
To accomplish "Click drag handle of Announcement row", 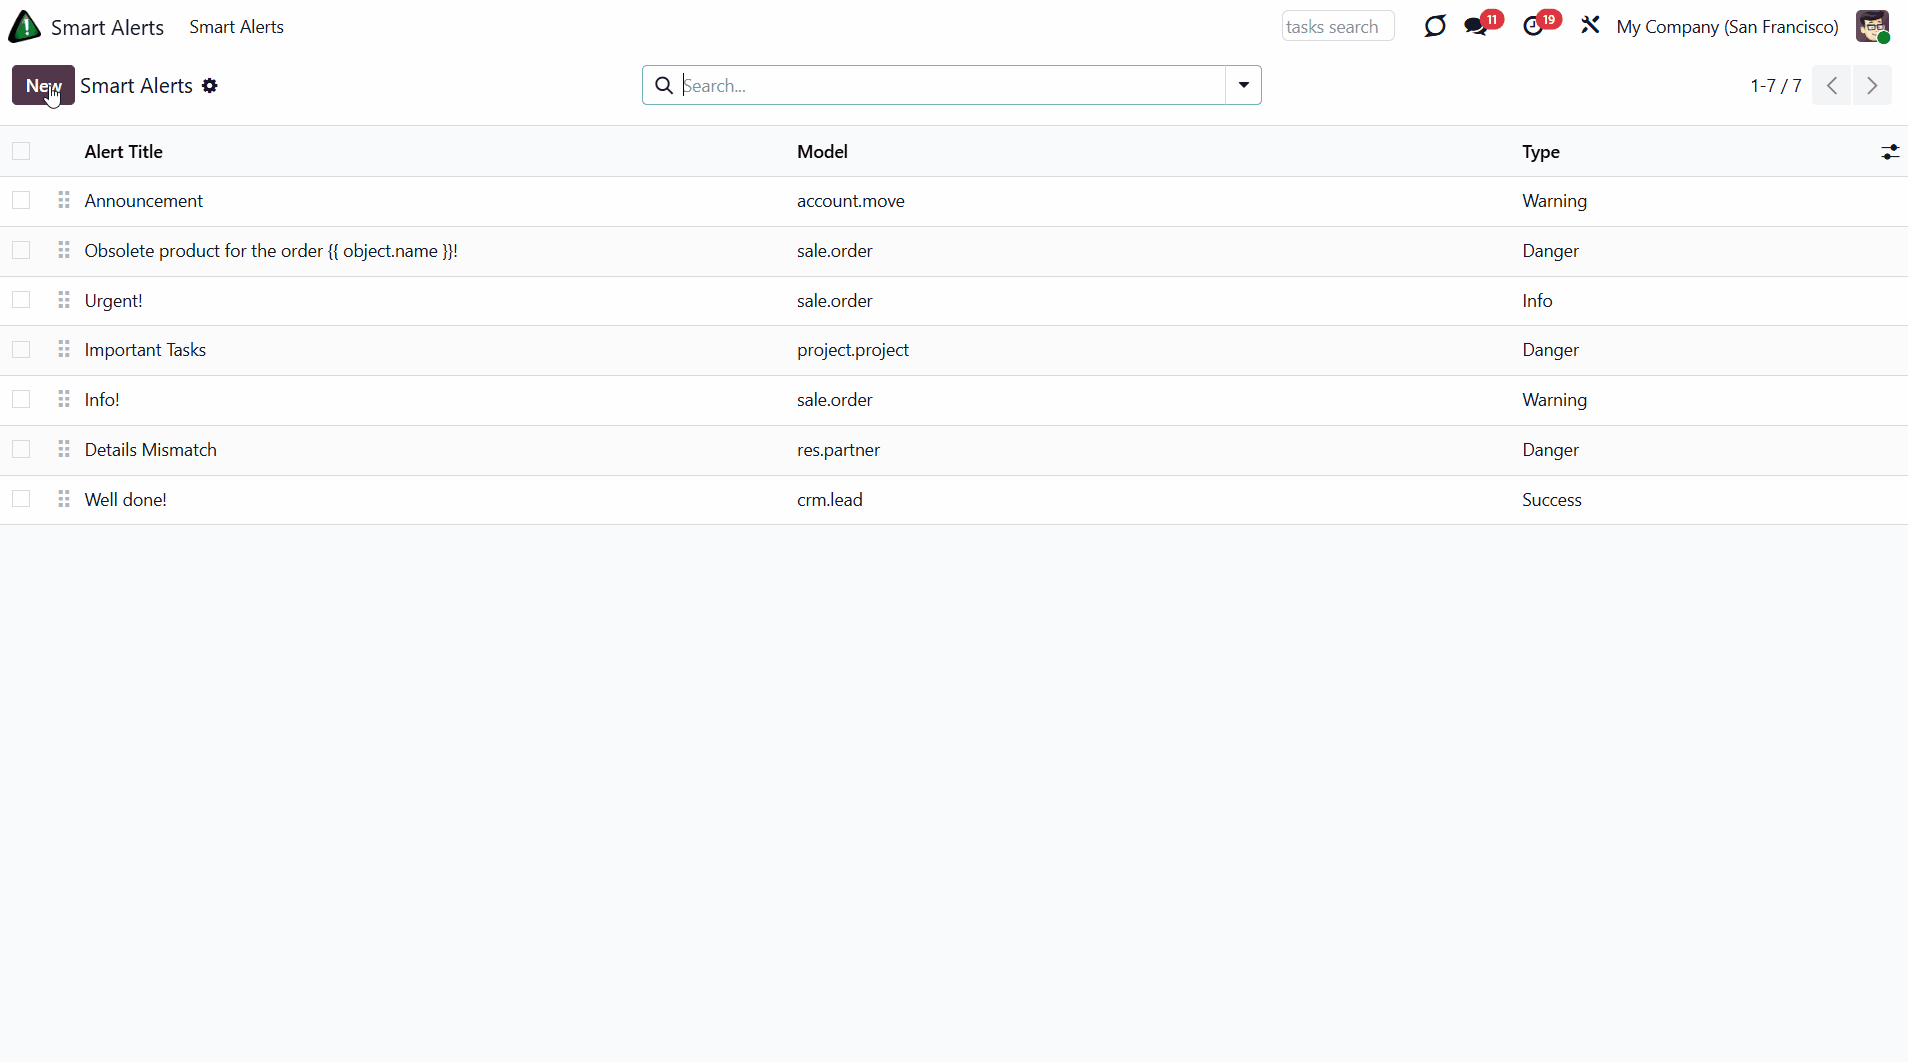I will pyautogui.click(x=64, y=201).
